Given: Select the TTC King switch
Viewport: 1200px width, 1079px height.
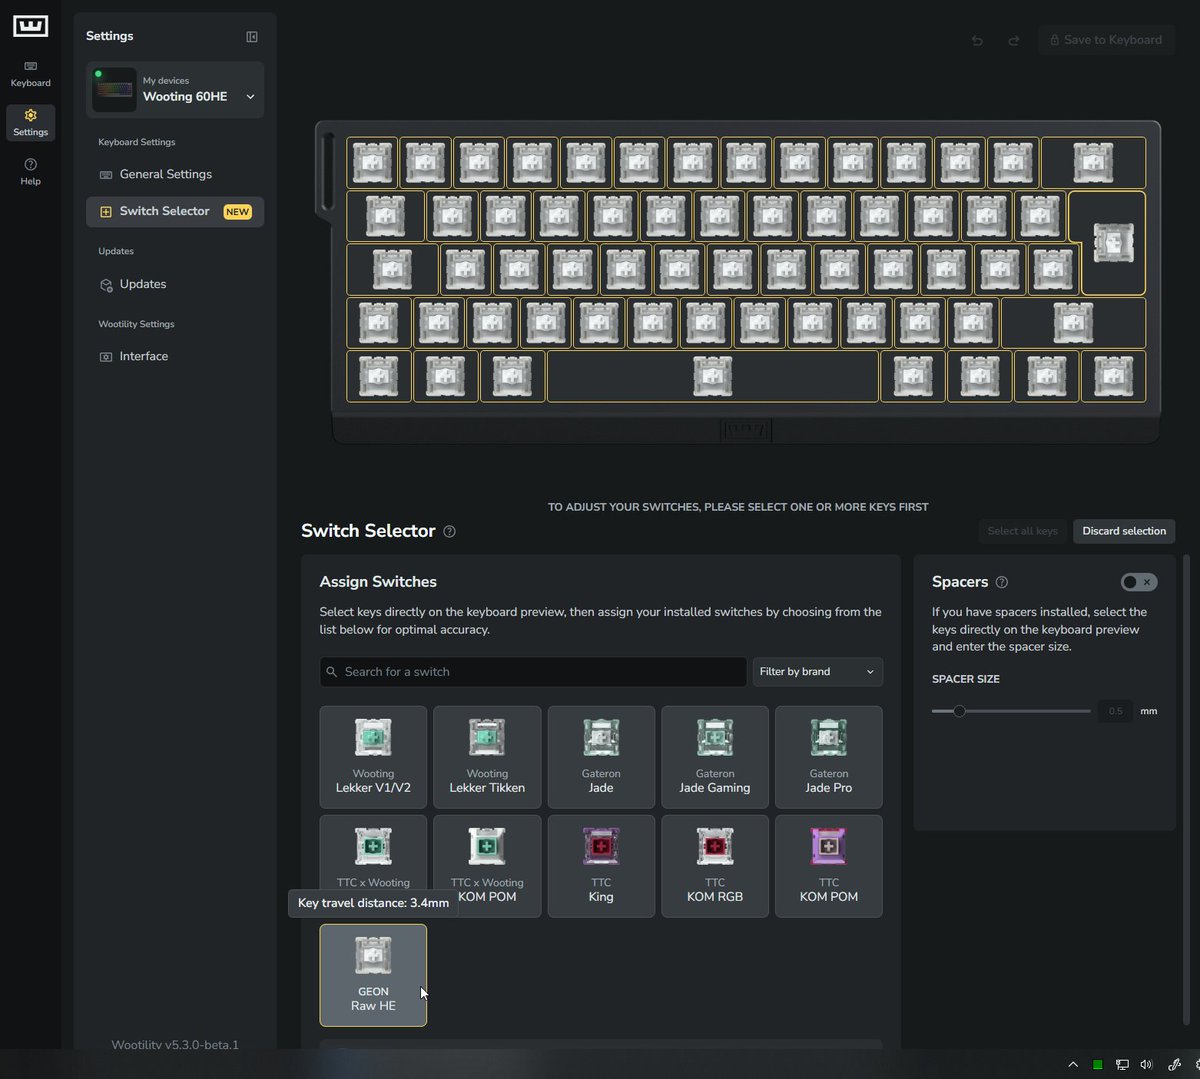Looking at the screenshot, I should [601, 866].
